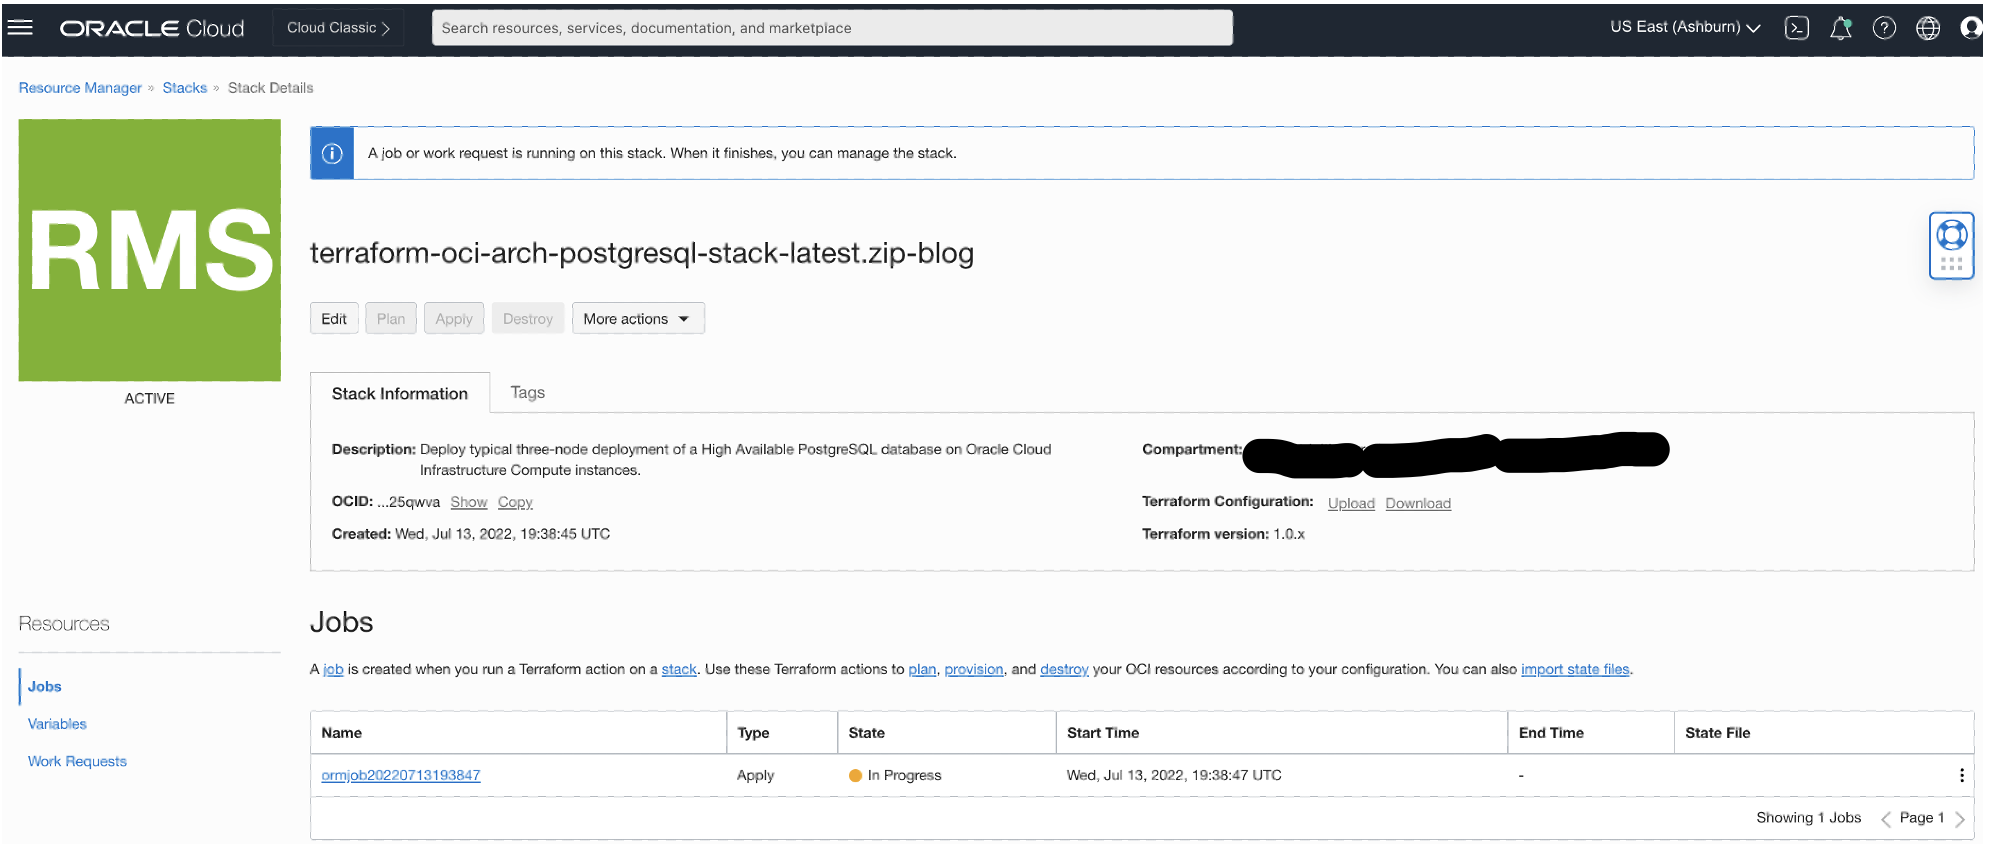Click the 'ACTIVE' status label
This screenshot has height=844, width=1998.
(149, 398)
